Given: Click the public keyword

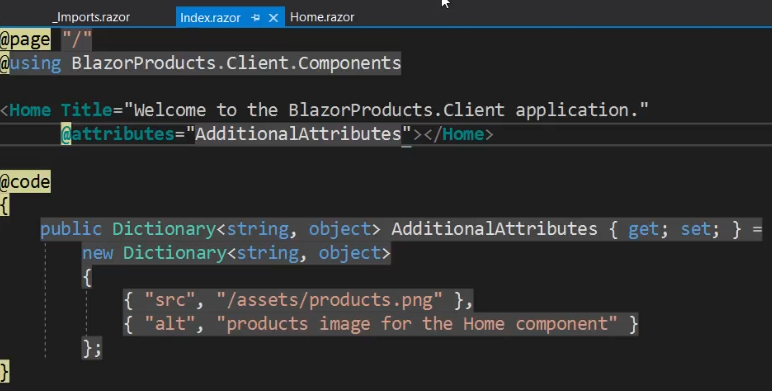Looking at the screenshot, I should tap(71, 229).
